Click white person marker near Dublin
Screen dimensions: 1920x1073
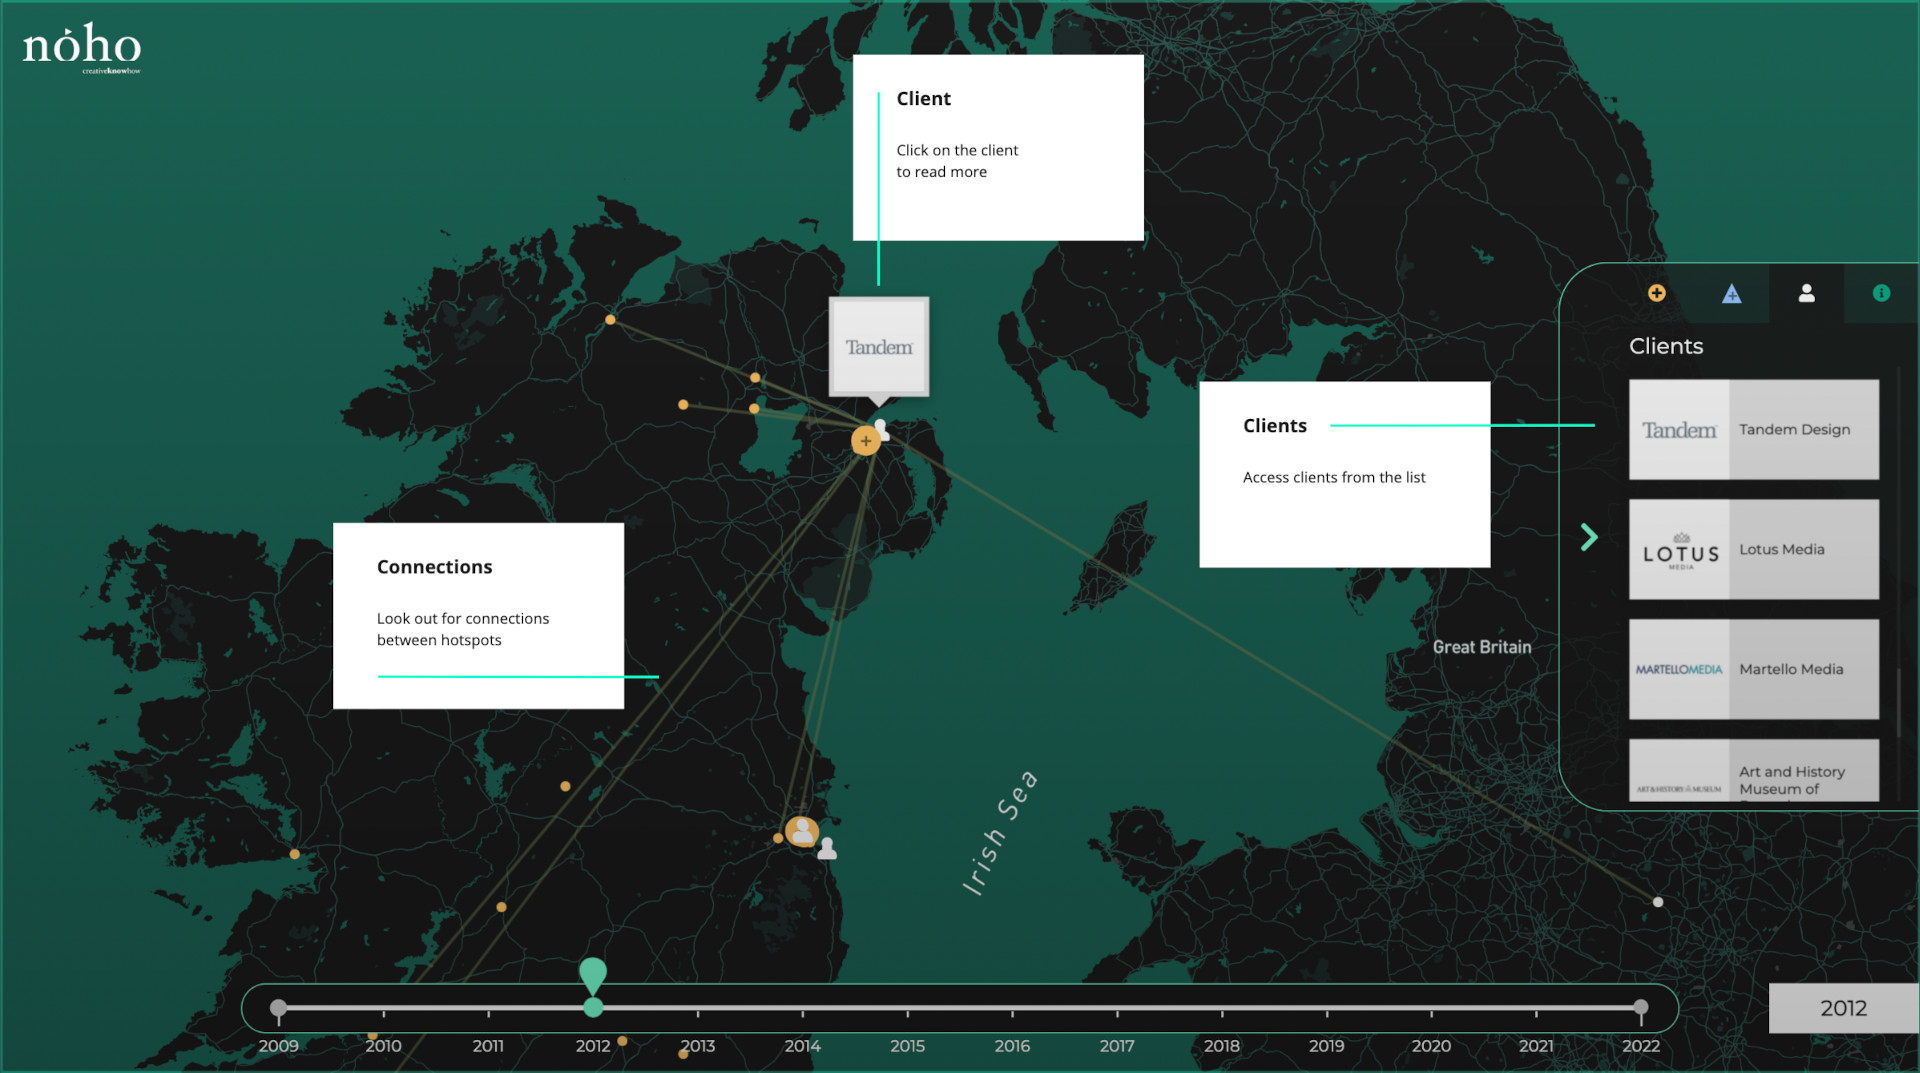(x=827, y=849)
